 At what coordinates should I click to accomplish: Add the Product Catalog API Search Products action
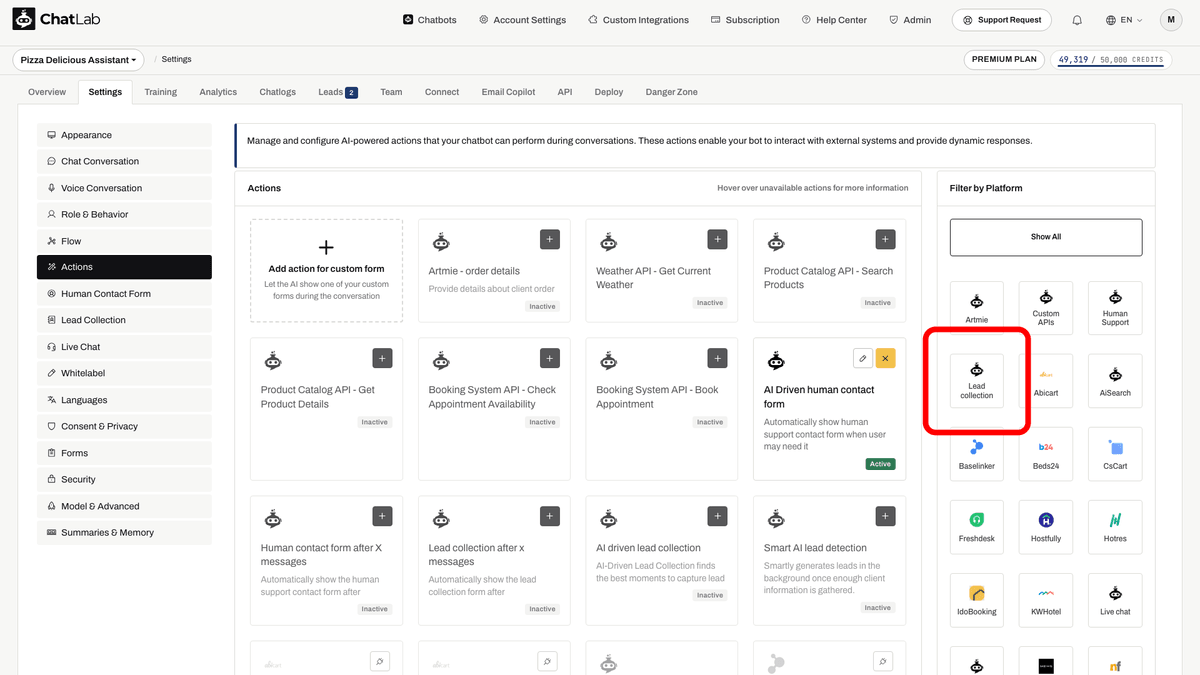click(885, 239)
